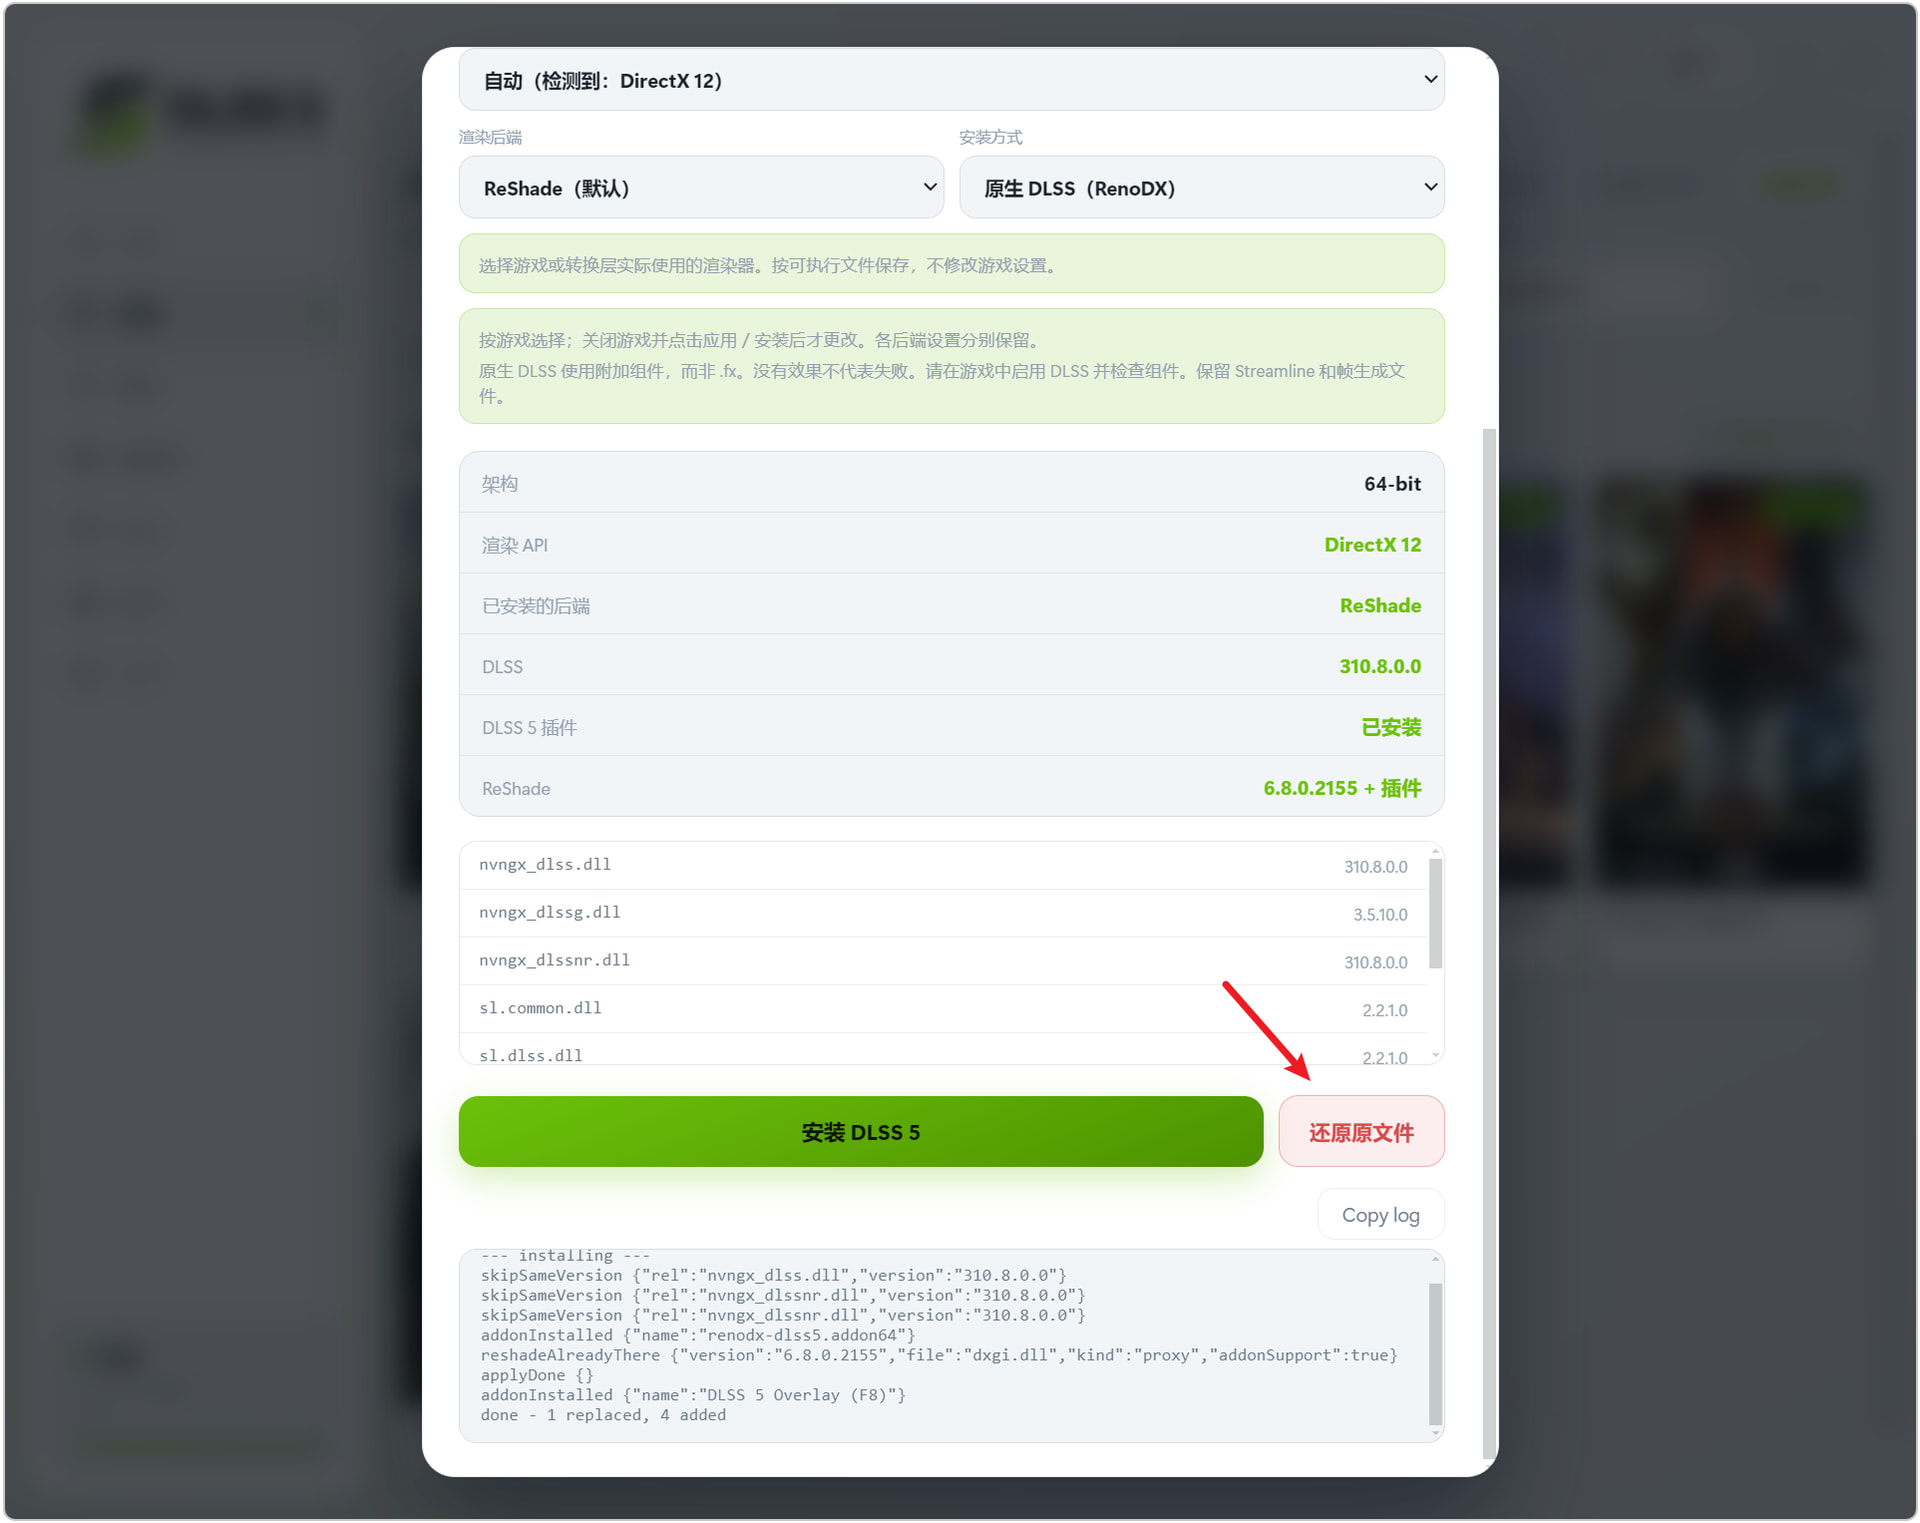Select the sl.dlss.dll file row
Screen dimensions: 1920x1523
943,1050
